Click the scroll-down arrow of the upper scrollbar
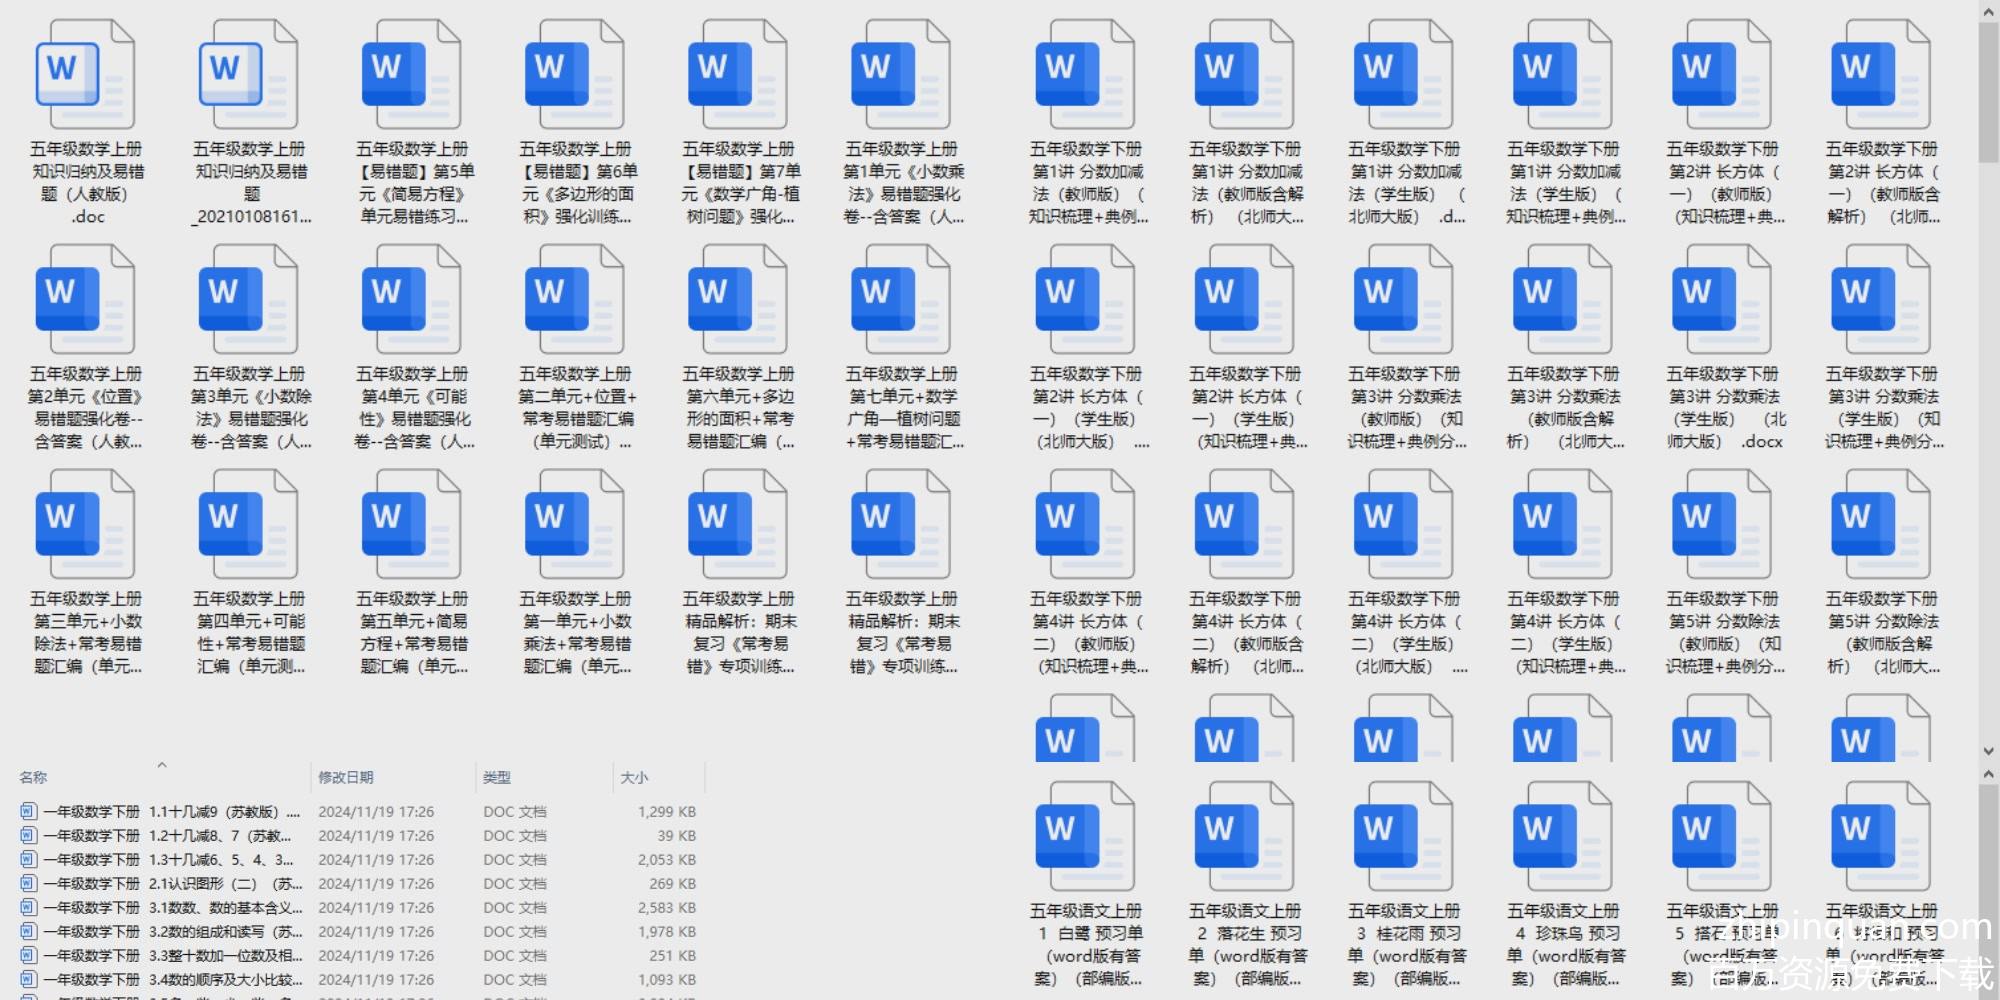Screen dimensions: 2000x1000 pyautogui.click(x=1988, y=751)
